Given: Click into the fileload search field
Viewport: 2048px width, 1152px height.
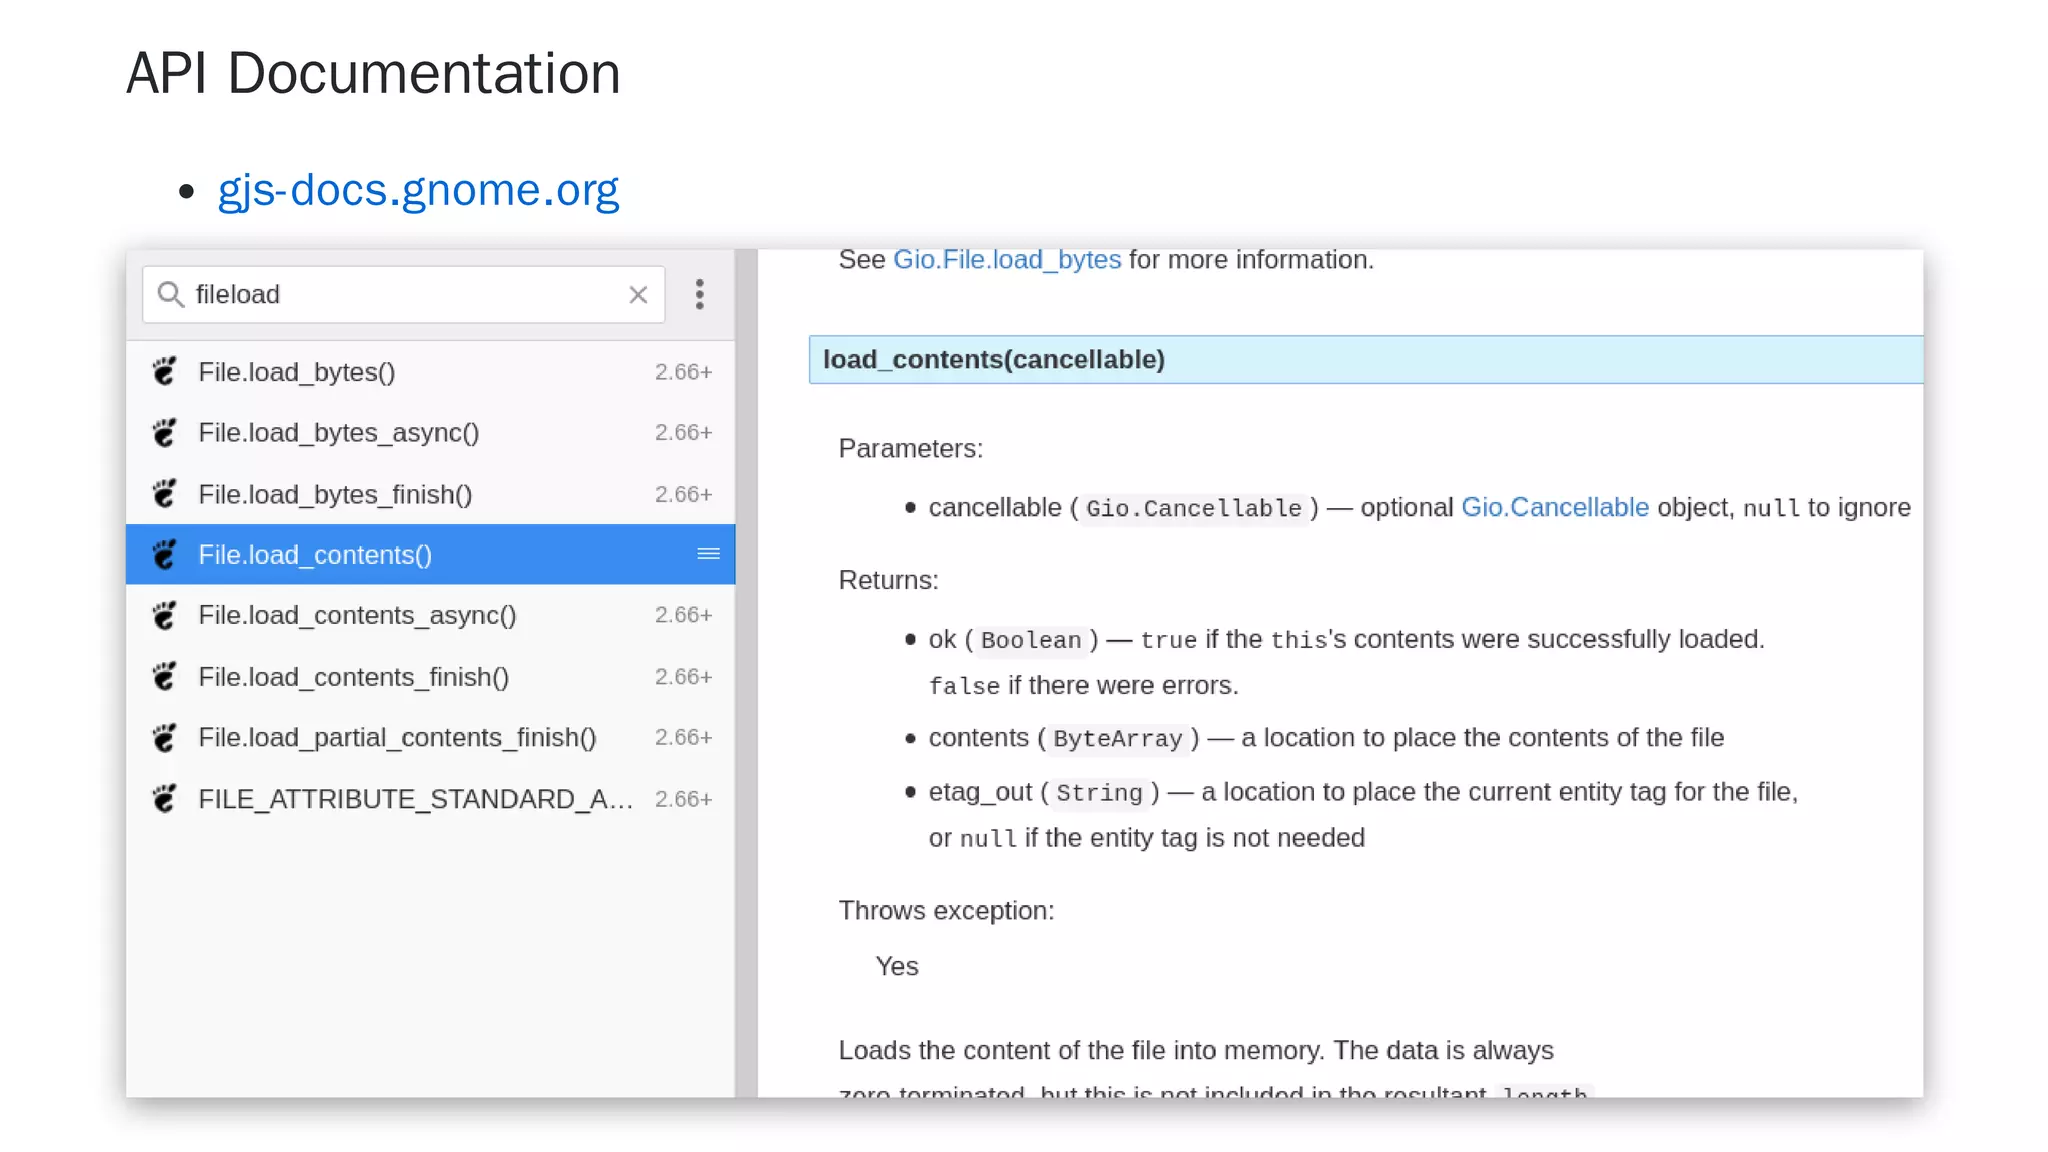Looking at the screenshot, I should pos(400,294).
